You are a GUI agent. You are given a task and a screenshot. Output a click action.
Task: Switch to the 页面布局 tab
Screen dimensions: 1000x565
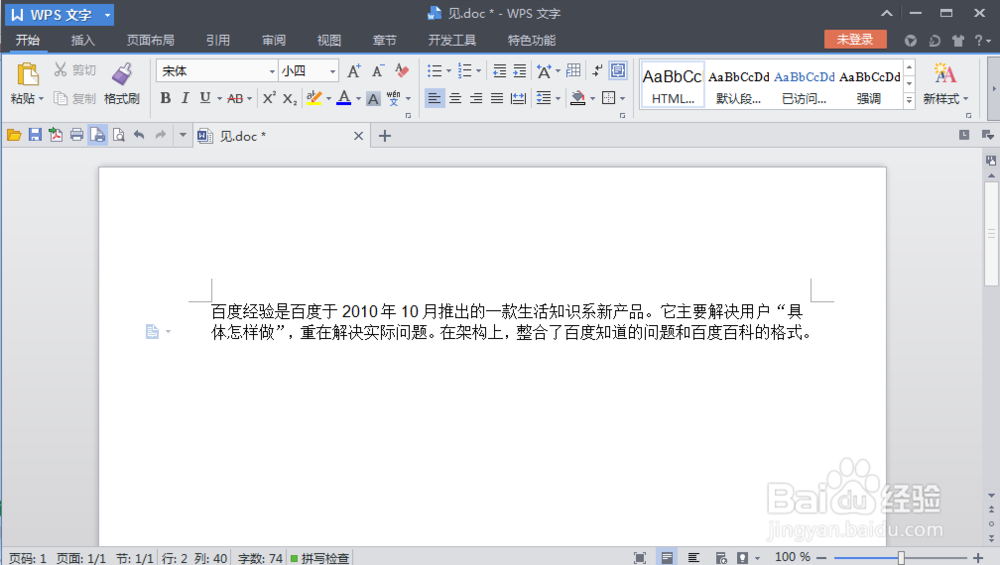[x=151, y=40]
